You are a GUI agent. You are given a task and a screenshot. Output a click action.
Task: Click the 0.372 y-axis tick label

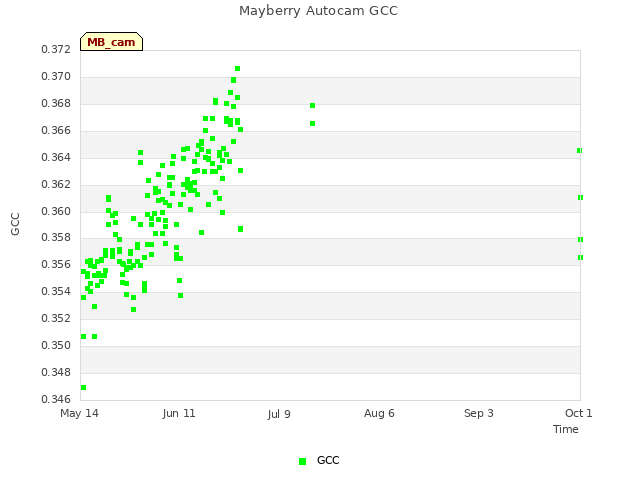(x=56, y=49)
